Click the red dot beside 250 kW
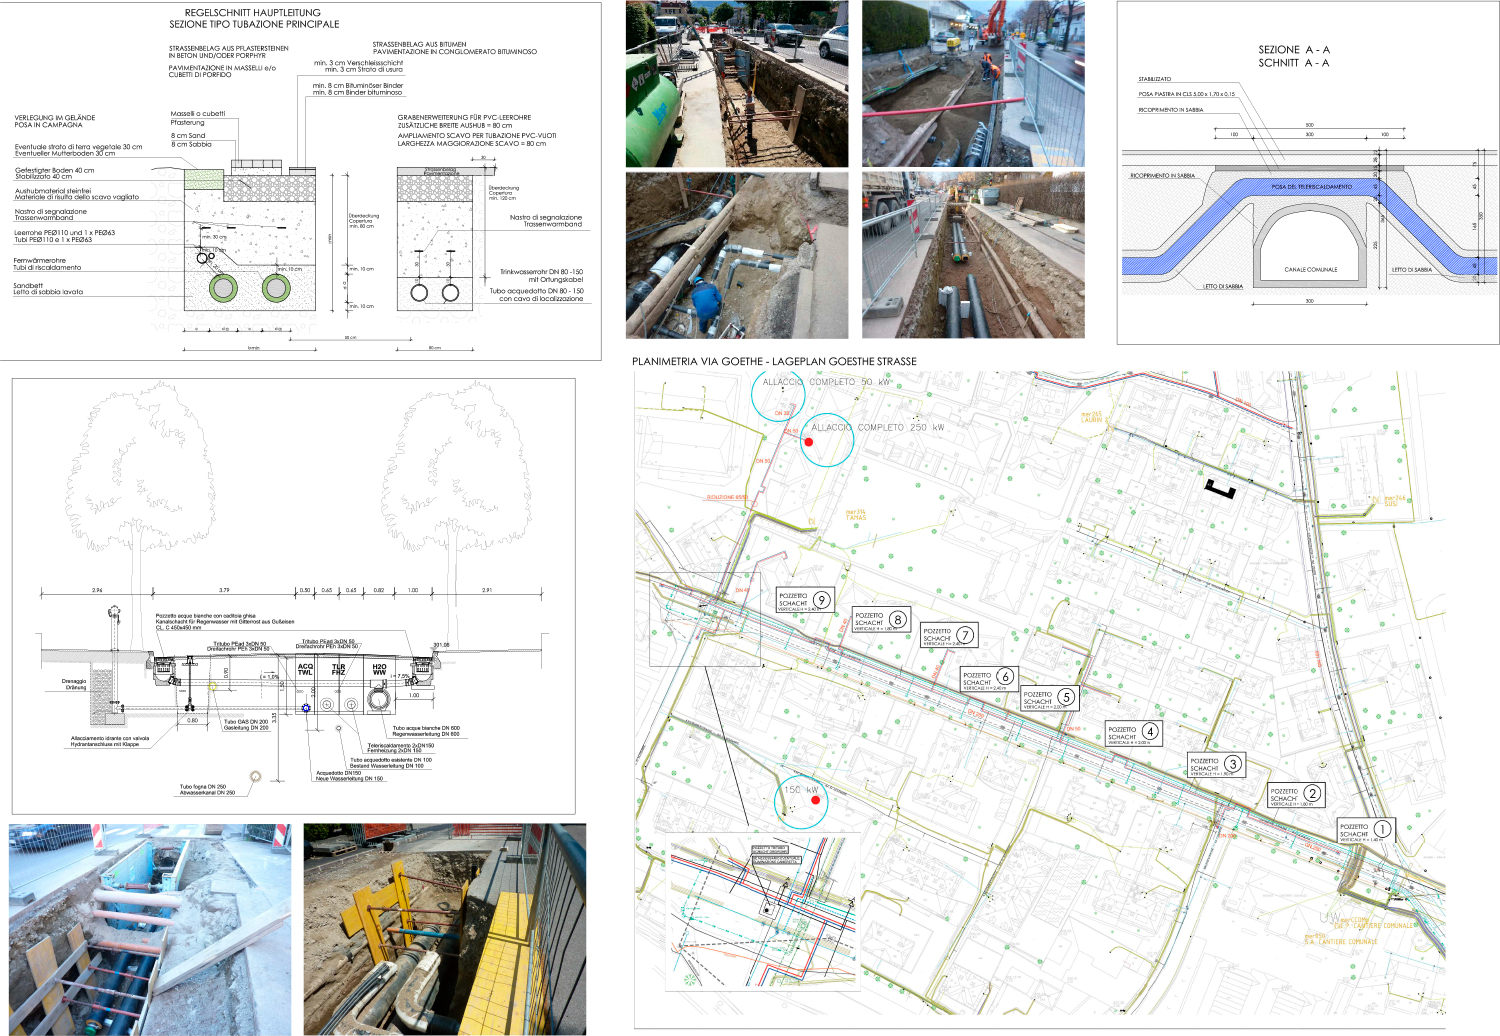The width and height of the screenshot is (1500, 1036). pyautogui.click(x=809, y=441)
